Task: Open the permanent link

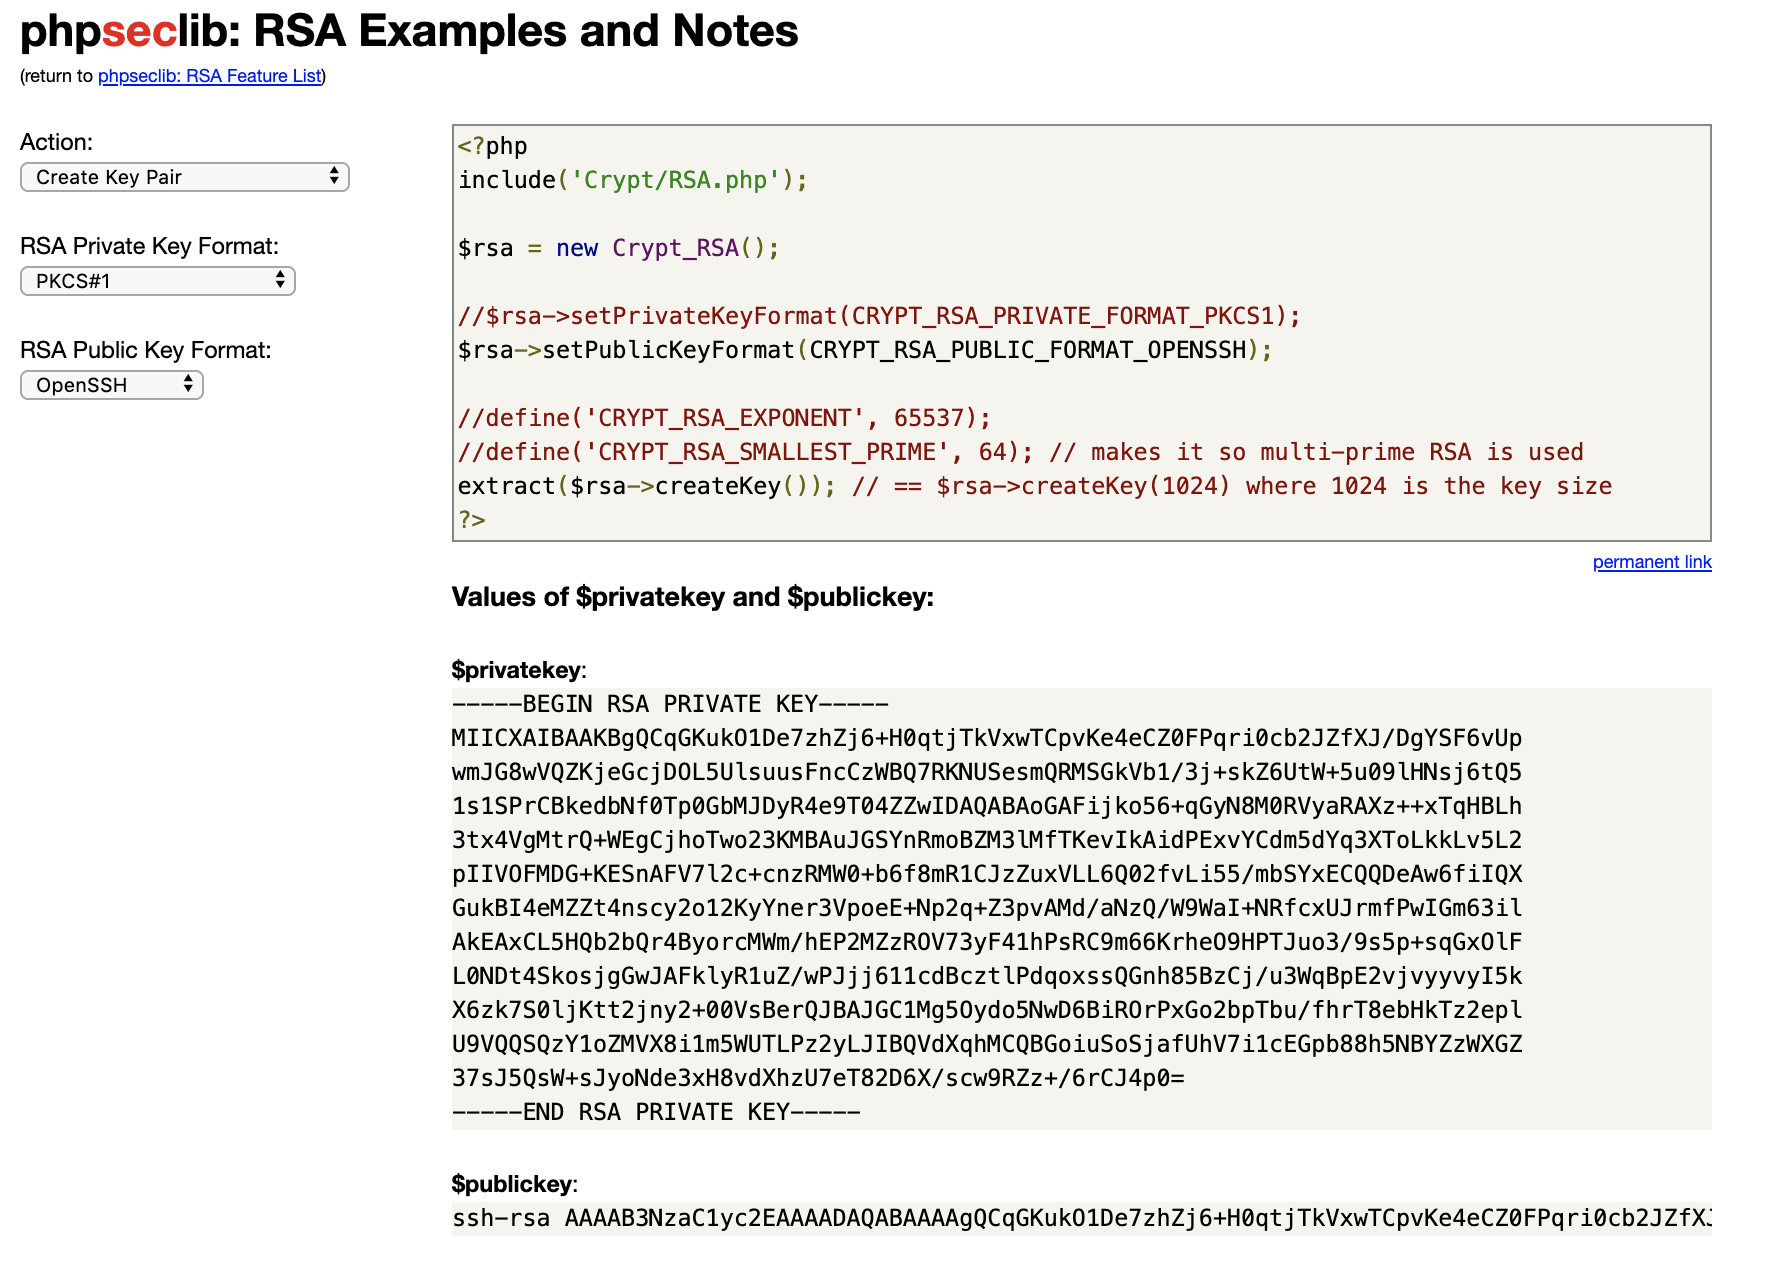Action: tap(1652, 562)
